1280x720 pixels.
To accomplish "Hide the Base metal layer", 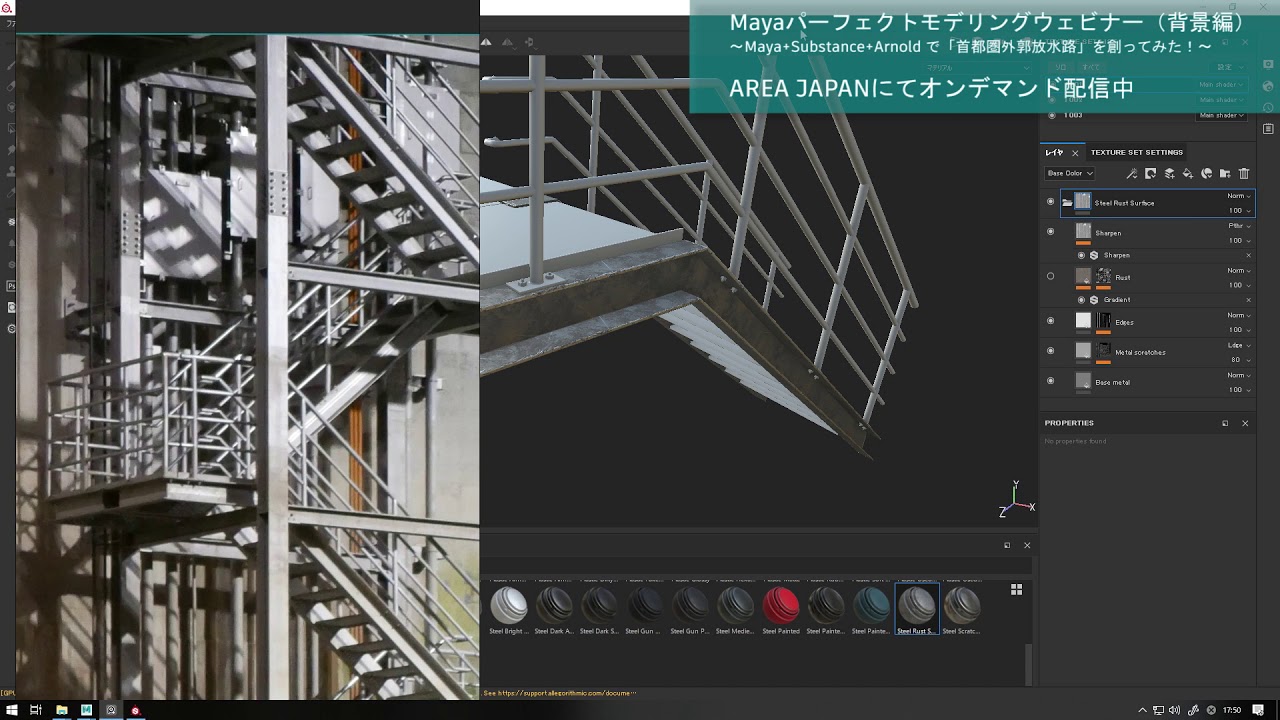I will pos(1050,381).
